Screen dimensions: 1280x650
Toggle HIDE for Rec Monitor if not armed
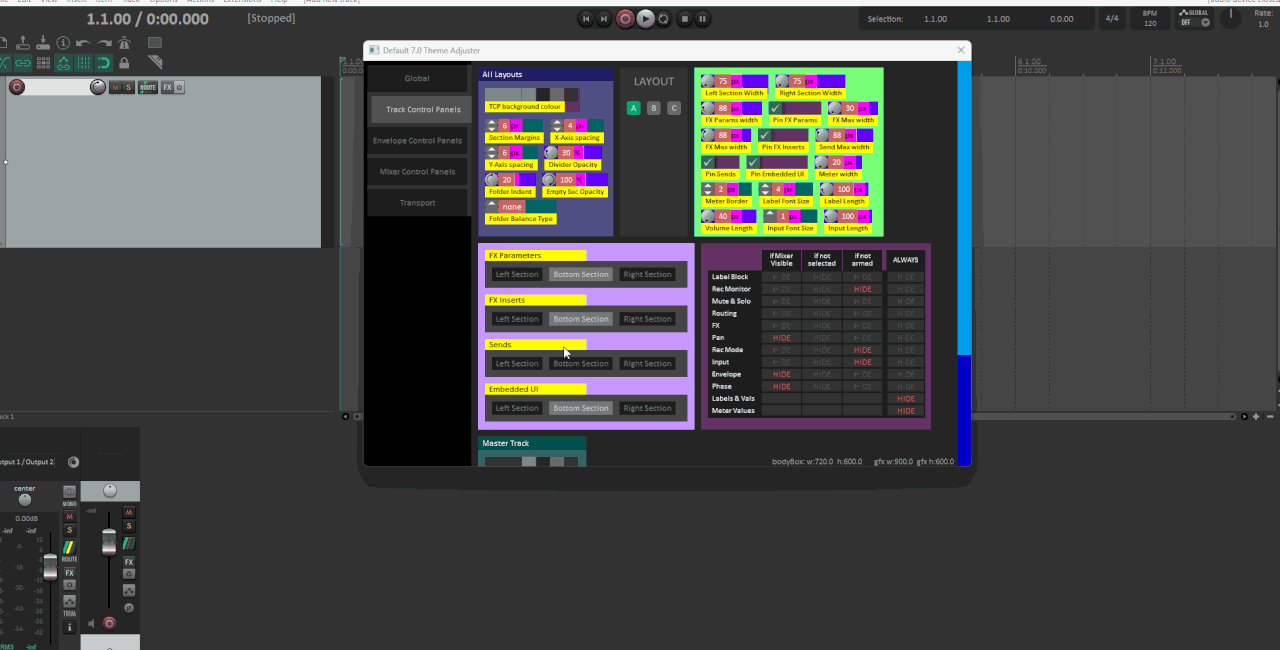pos(862,289)
